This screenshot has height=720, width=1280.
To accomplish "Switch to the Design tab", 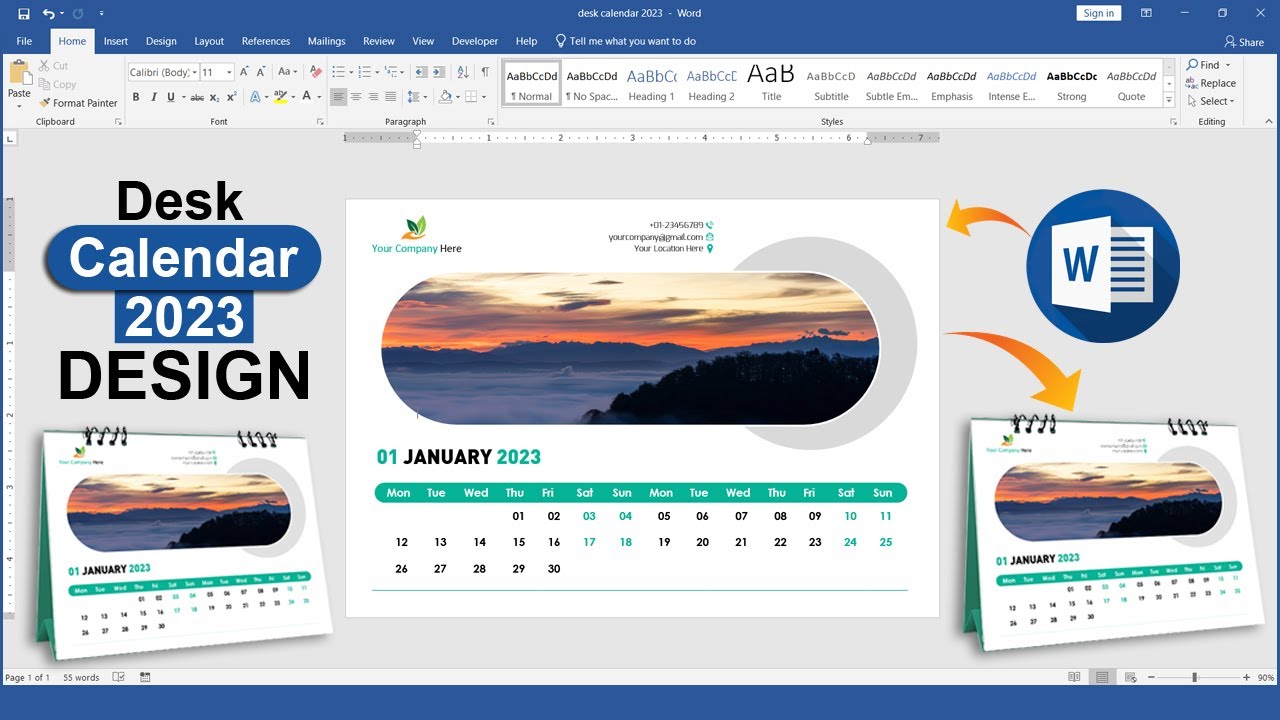I will click(x=161, y=41).
